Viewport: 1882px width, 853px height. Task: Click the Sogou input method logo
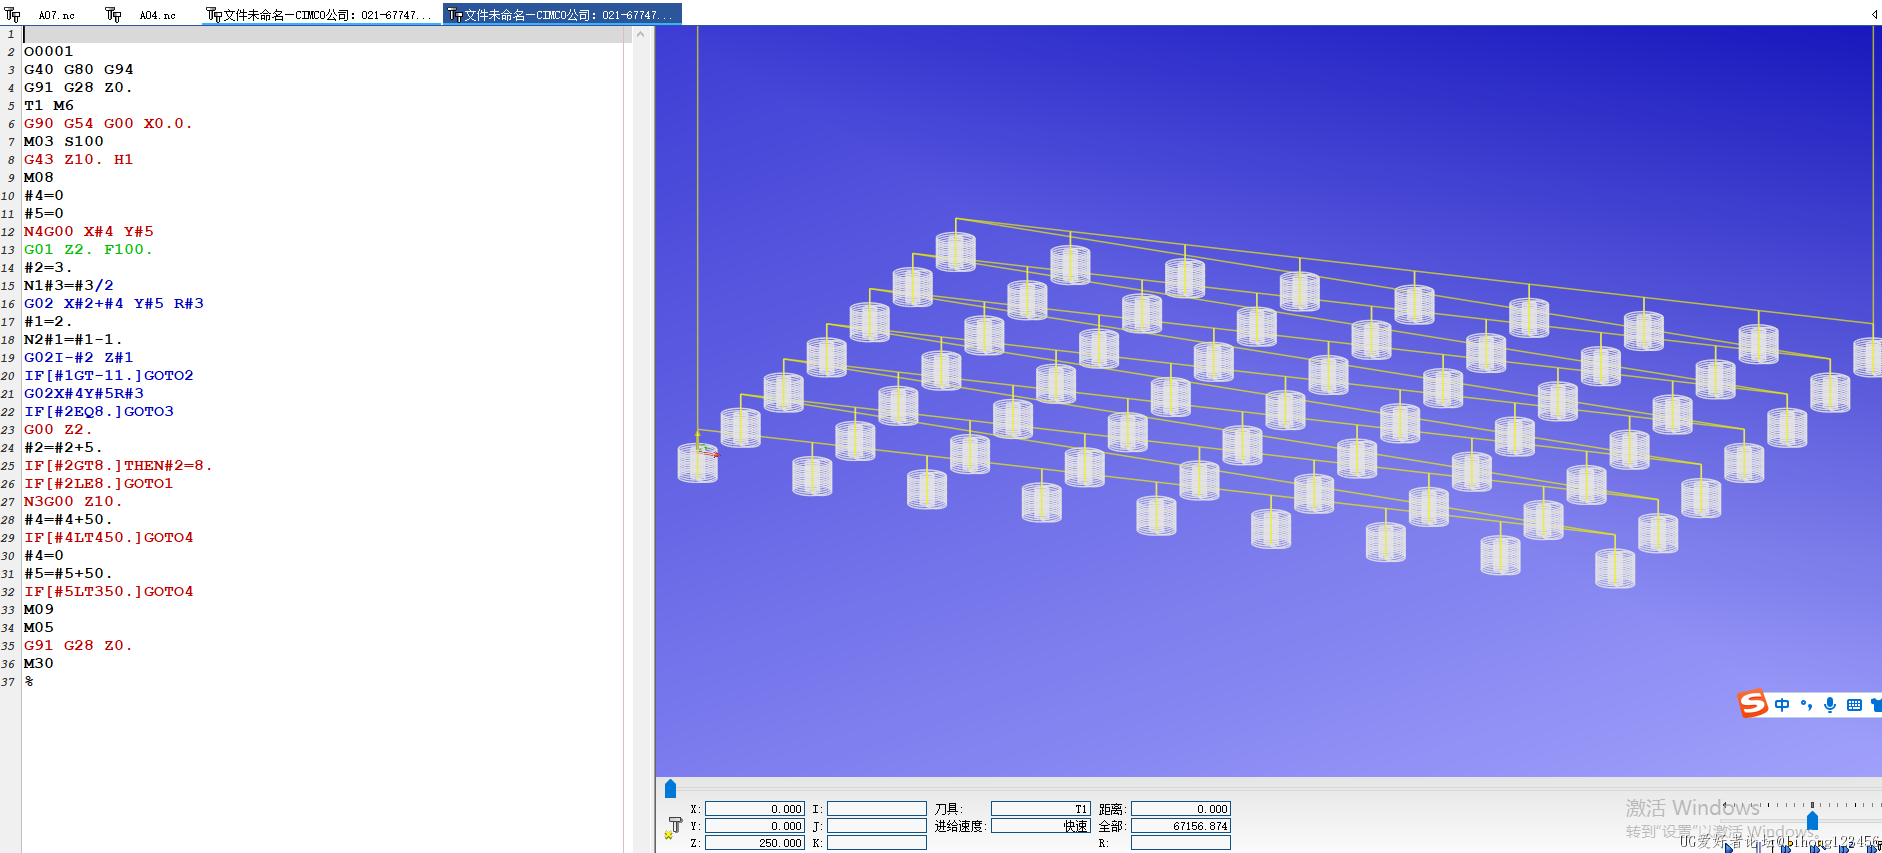[1752, 704]
